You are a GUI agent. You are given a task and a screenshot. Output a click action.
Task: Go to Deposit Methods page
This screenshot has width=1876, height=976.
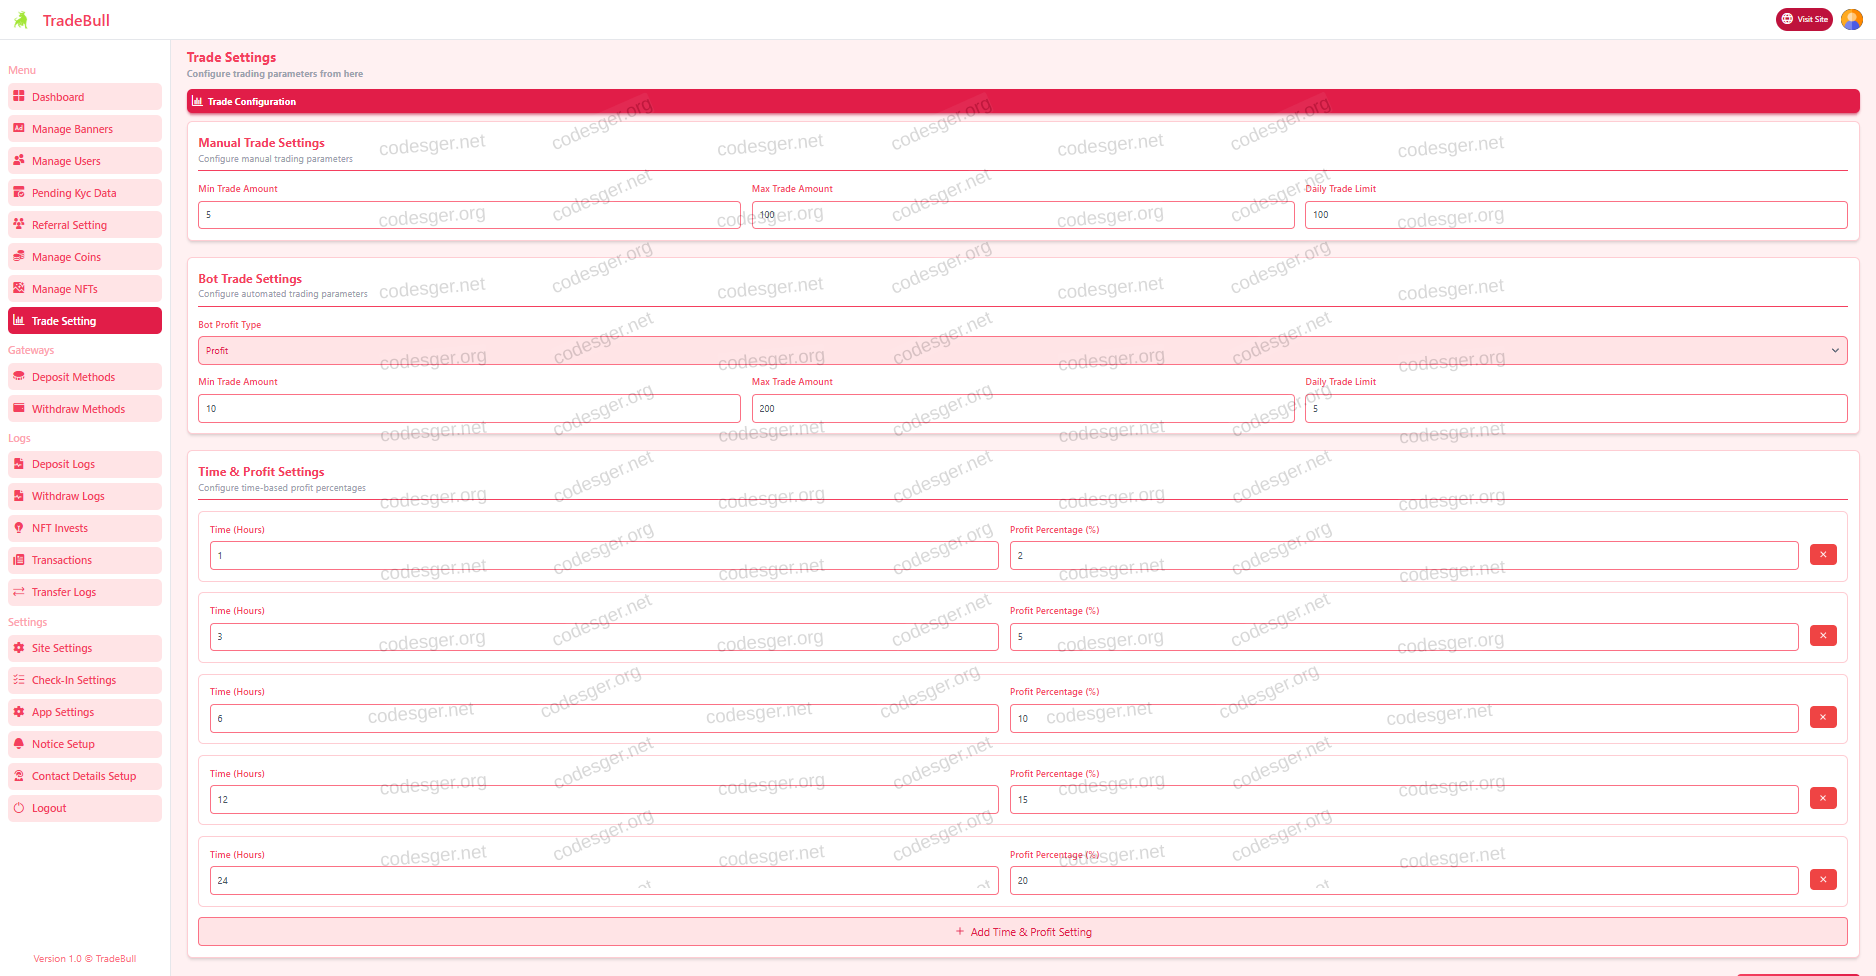(73, 377)
